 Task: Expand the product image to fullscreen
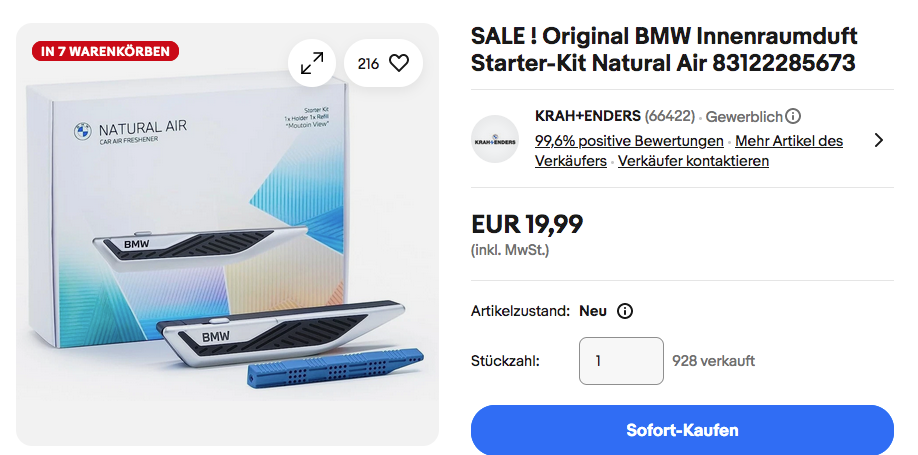click(312, 63)
